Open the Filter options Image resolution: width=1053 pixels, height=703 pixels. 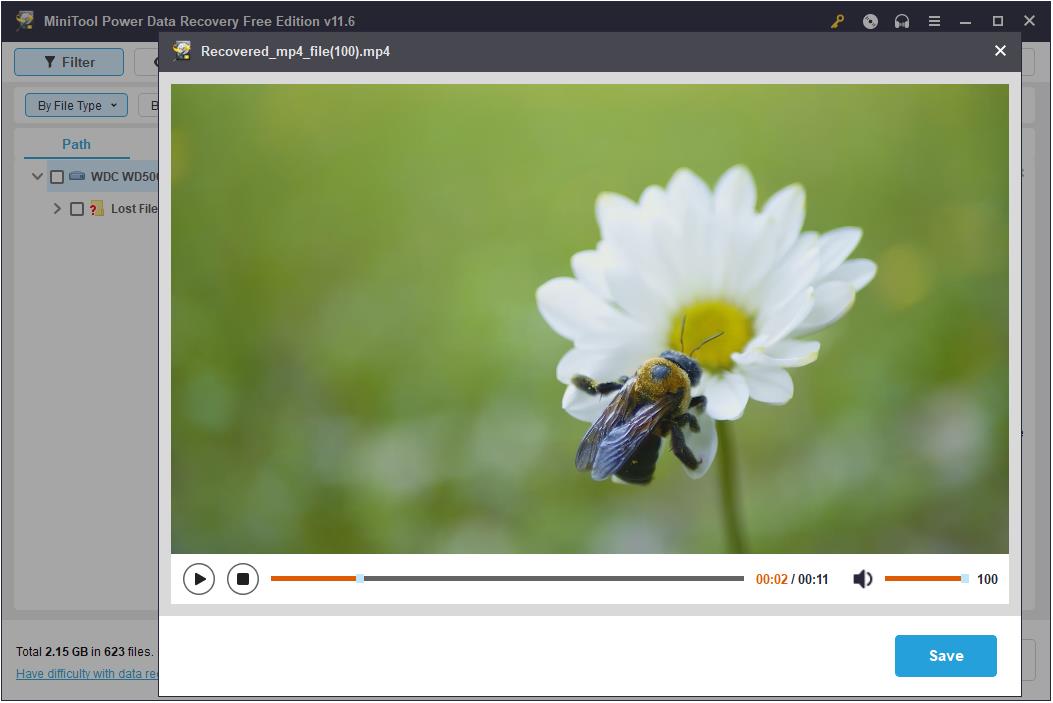click(69, 62)
